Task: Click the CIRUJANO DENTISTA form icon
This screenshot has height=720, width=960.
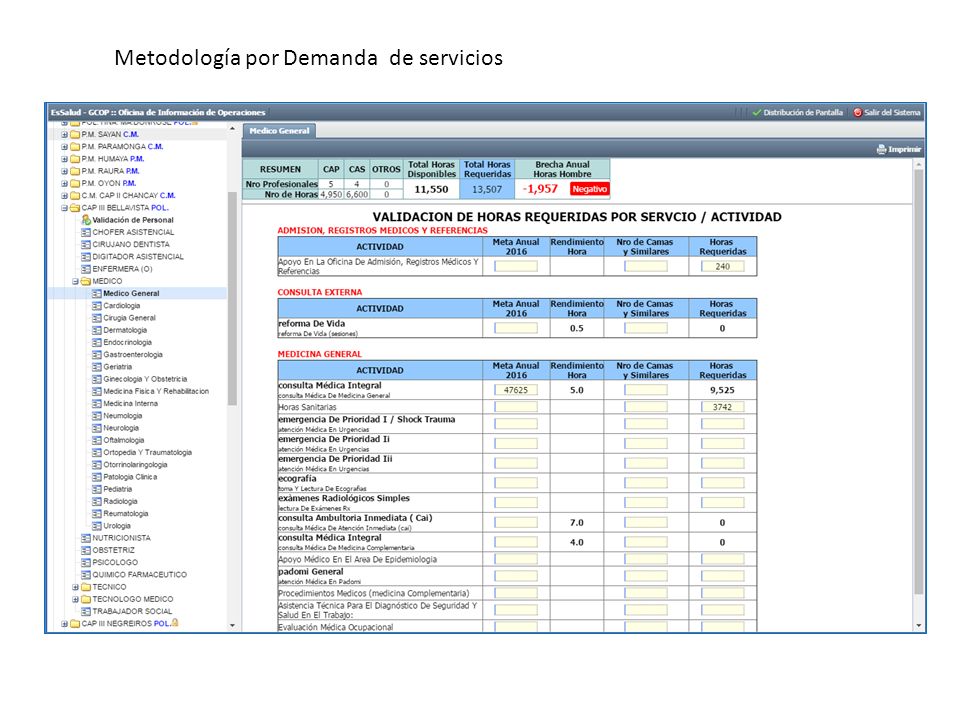Action: pyautogui.click(x=86, y=244)
